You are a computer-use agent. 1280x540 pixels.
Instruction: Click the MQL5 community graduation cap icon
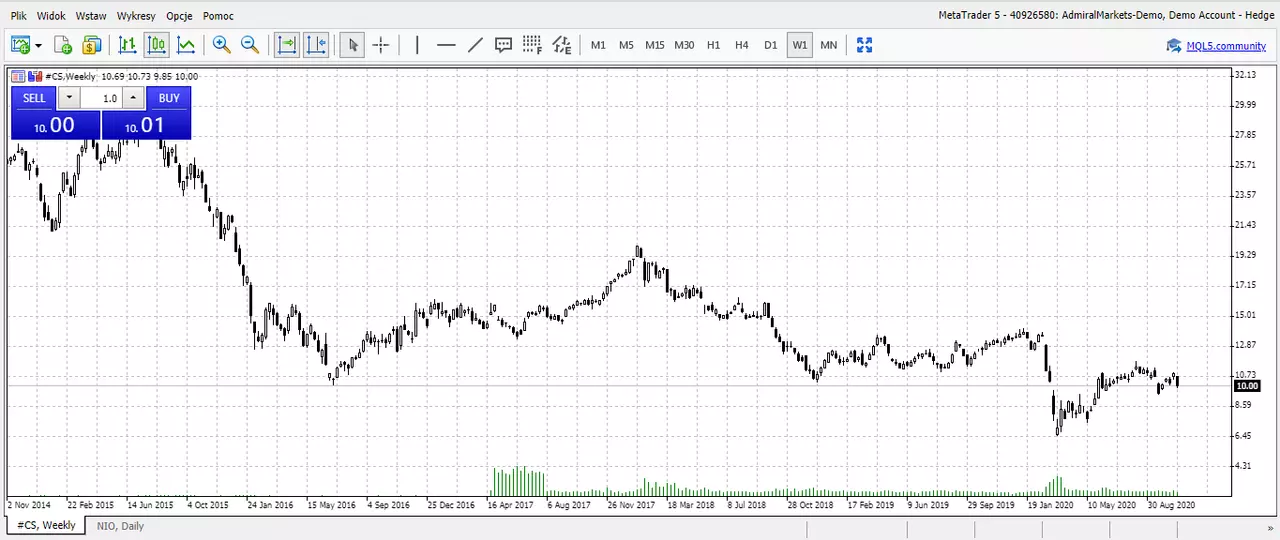(x=1174, y=45)
